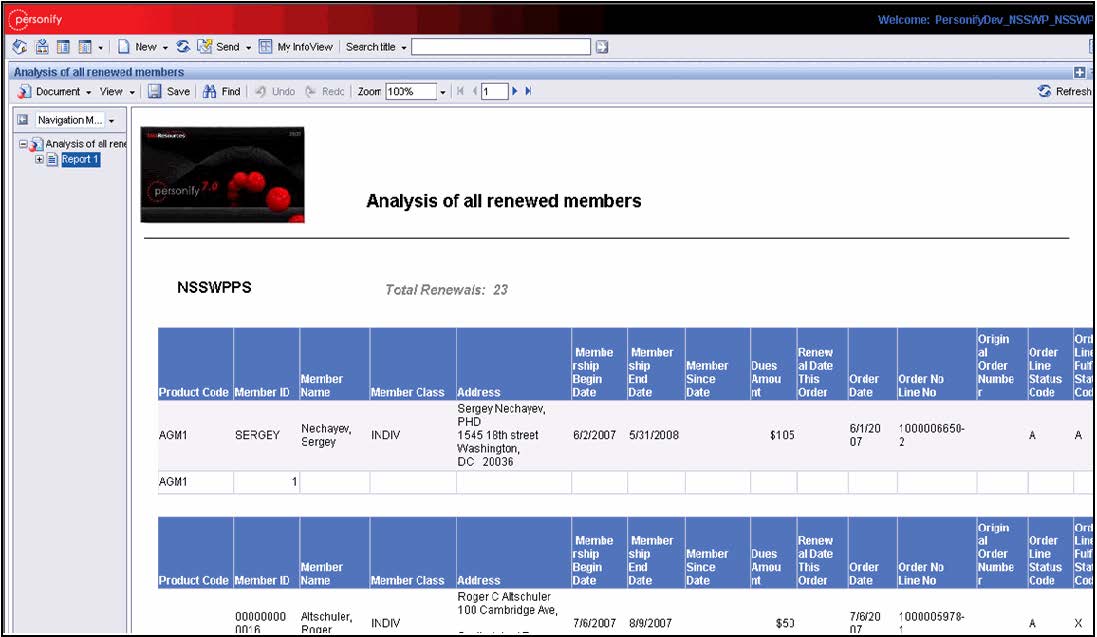Click the page number field

[x=494, y=91]
